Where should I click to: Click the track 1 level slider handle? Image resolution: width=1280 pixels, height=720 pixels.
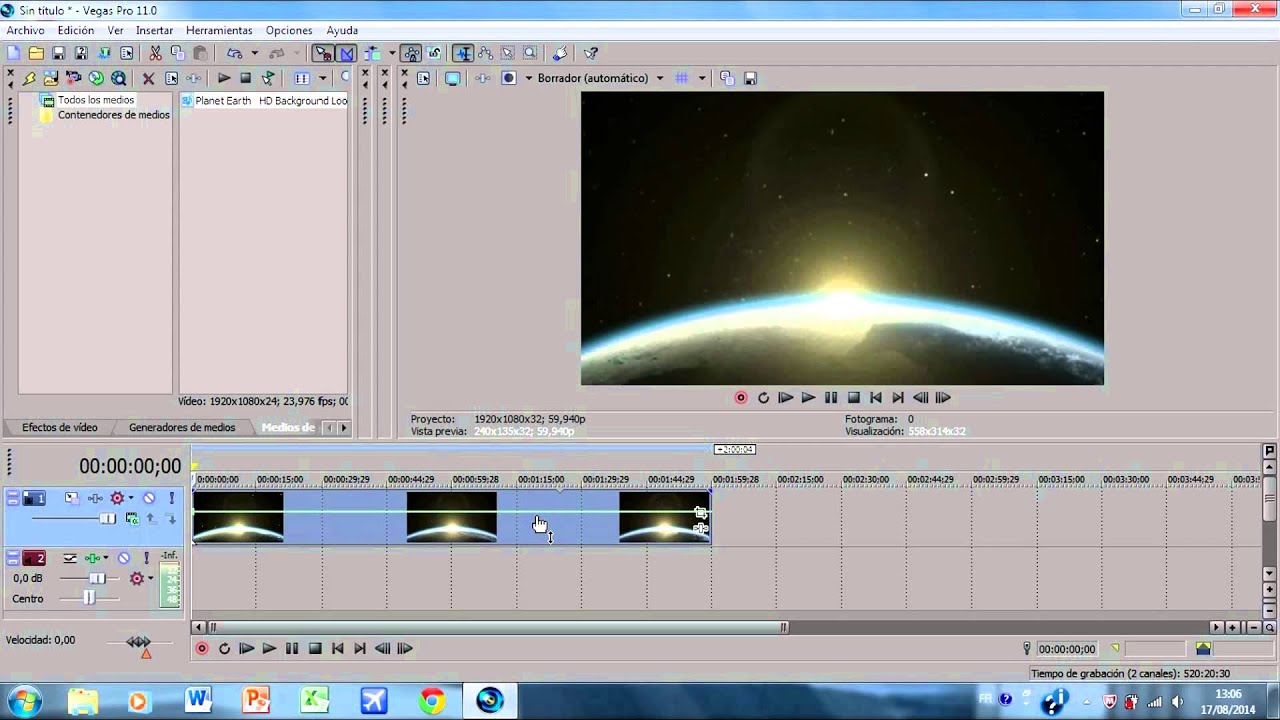107,518
